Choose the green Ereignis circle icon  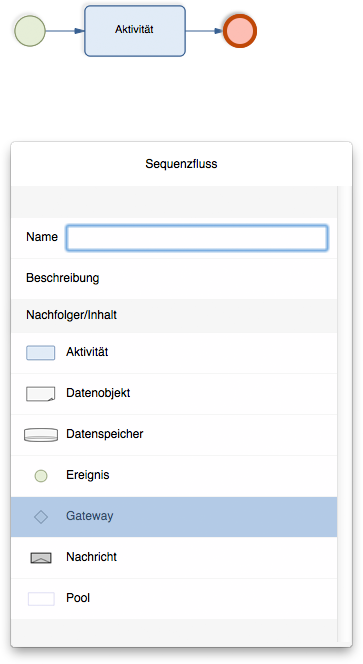[41, 476]
